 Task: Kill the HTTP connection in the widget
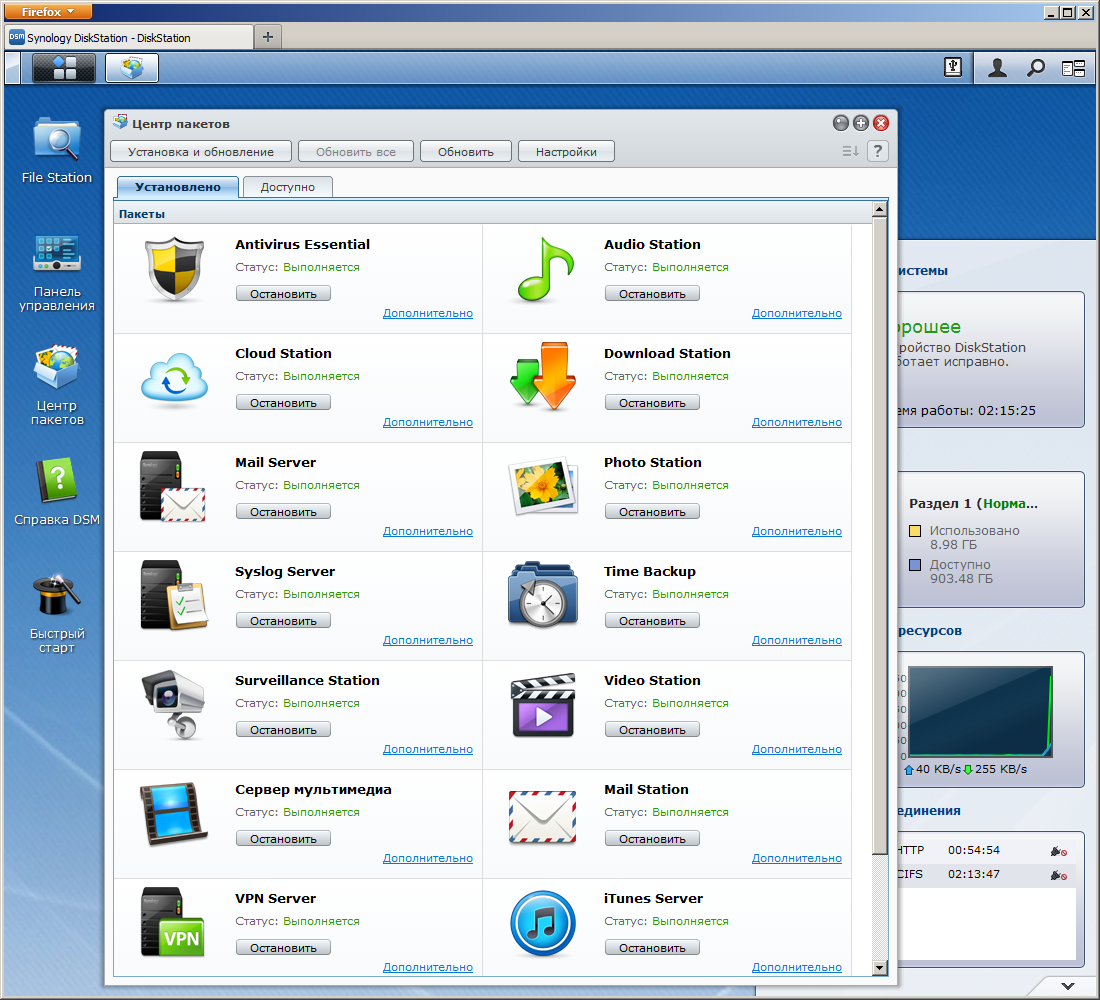pyautogui.click(x=1059, y=851)
